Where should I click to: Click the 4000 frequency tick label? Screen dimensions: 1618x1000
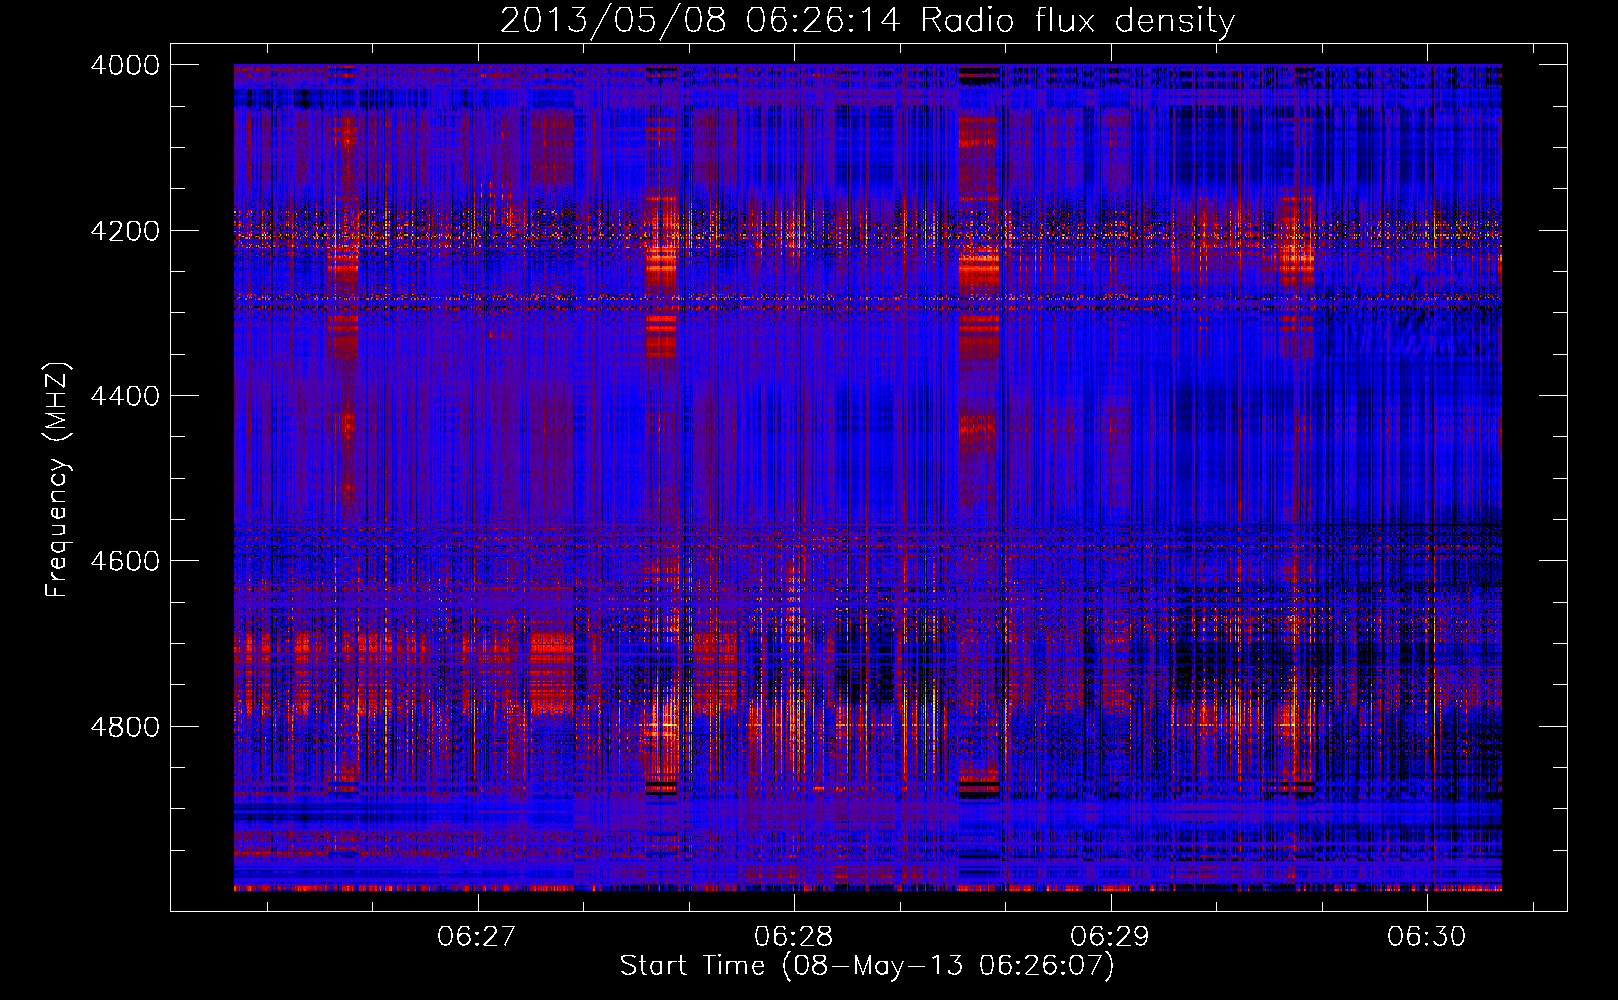(x=125, y=65)
